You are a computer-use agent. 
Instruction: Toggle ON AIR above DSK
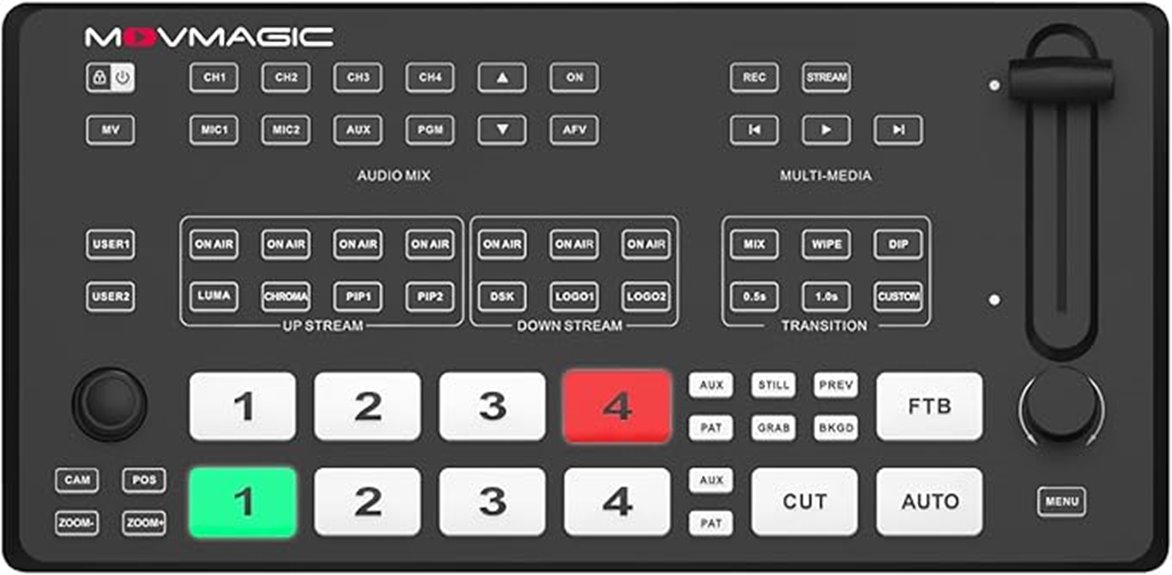(502, 245)
